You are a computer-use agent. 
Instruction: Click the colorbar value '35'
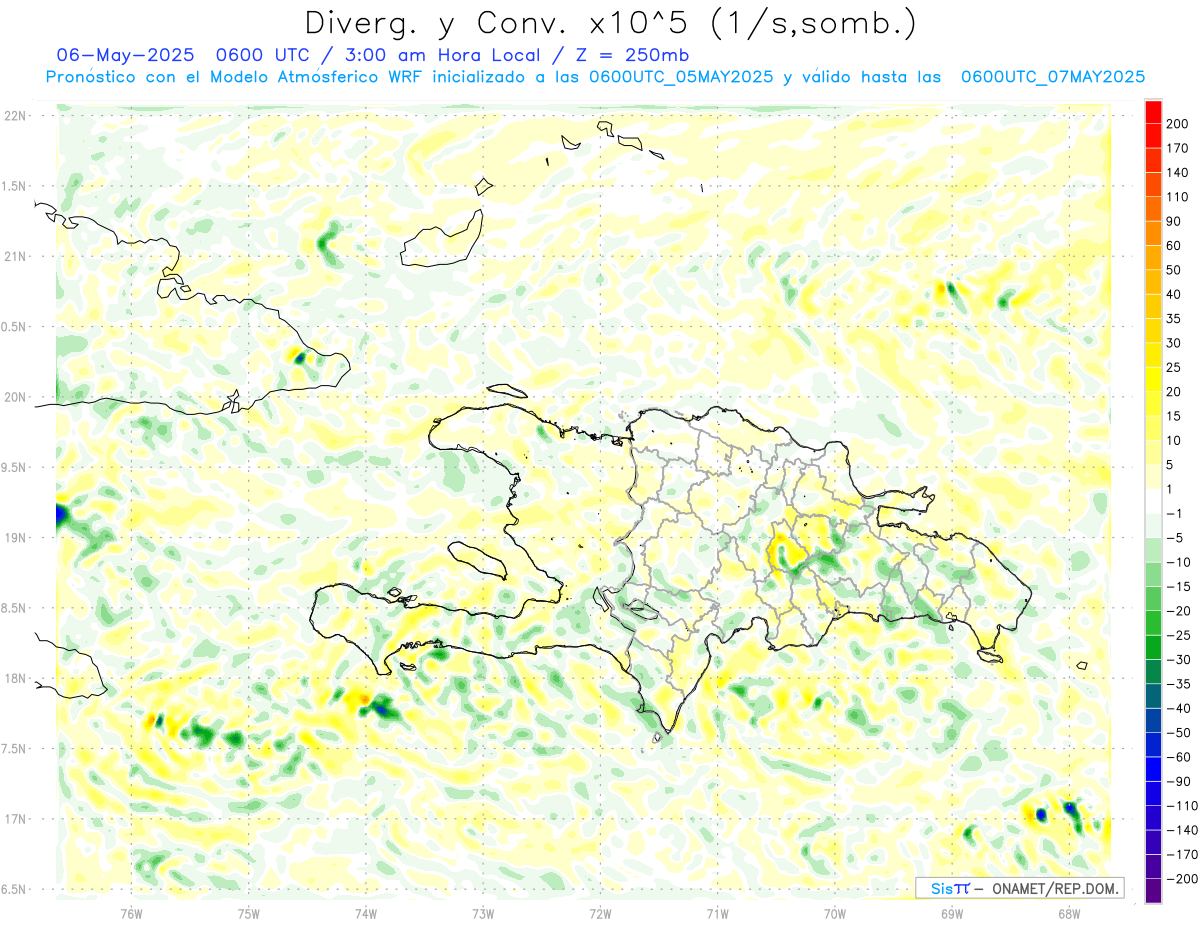pos(1175,319)
